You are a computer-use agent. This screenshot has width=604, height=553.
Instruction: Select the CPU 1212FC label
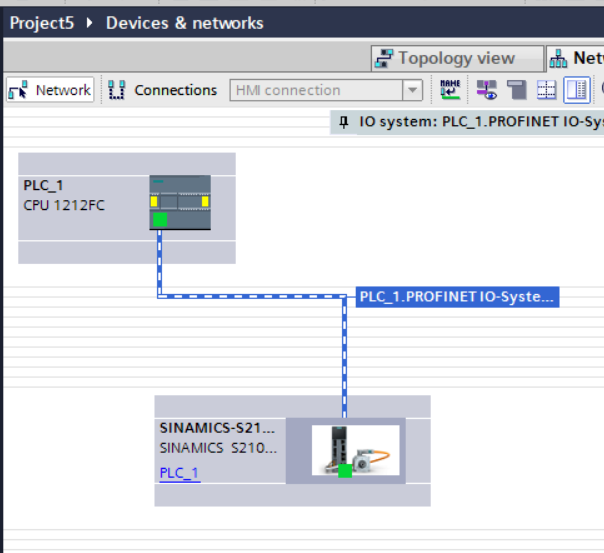64,205
